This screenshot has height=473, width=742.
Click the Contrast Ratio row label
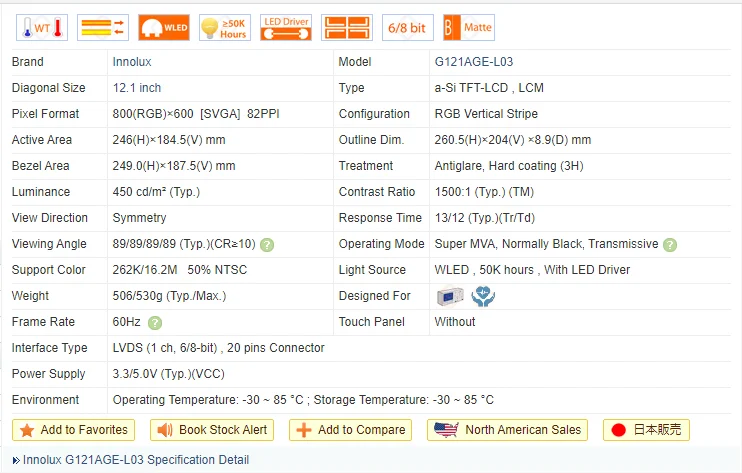pos(377,192)
